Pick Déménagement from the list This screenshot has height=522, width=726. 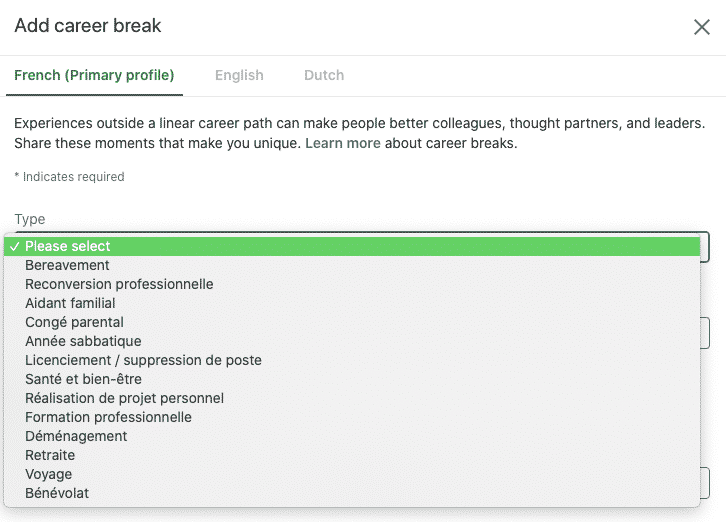point(76,436)
